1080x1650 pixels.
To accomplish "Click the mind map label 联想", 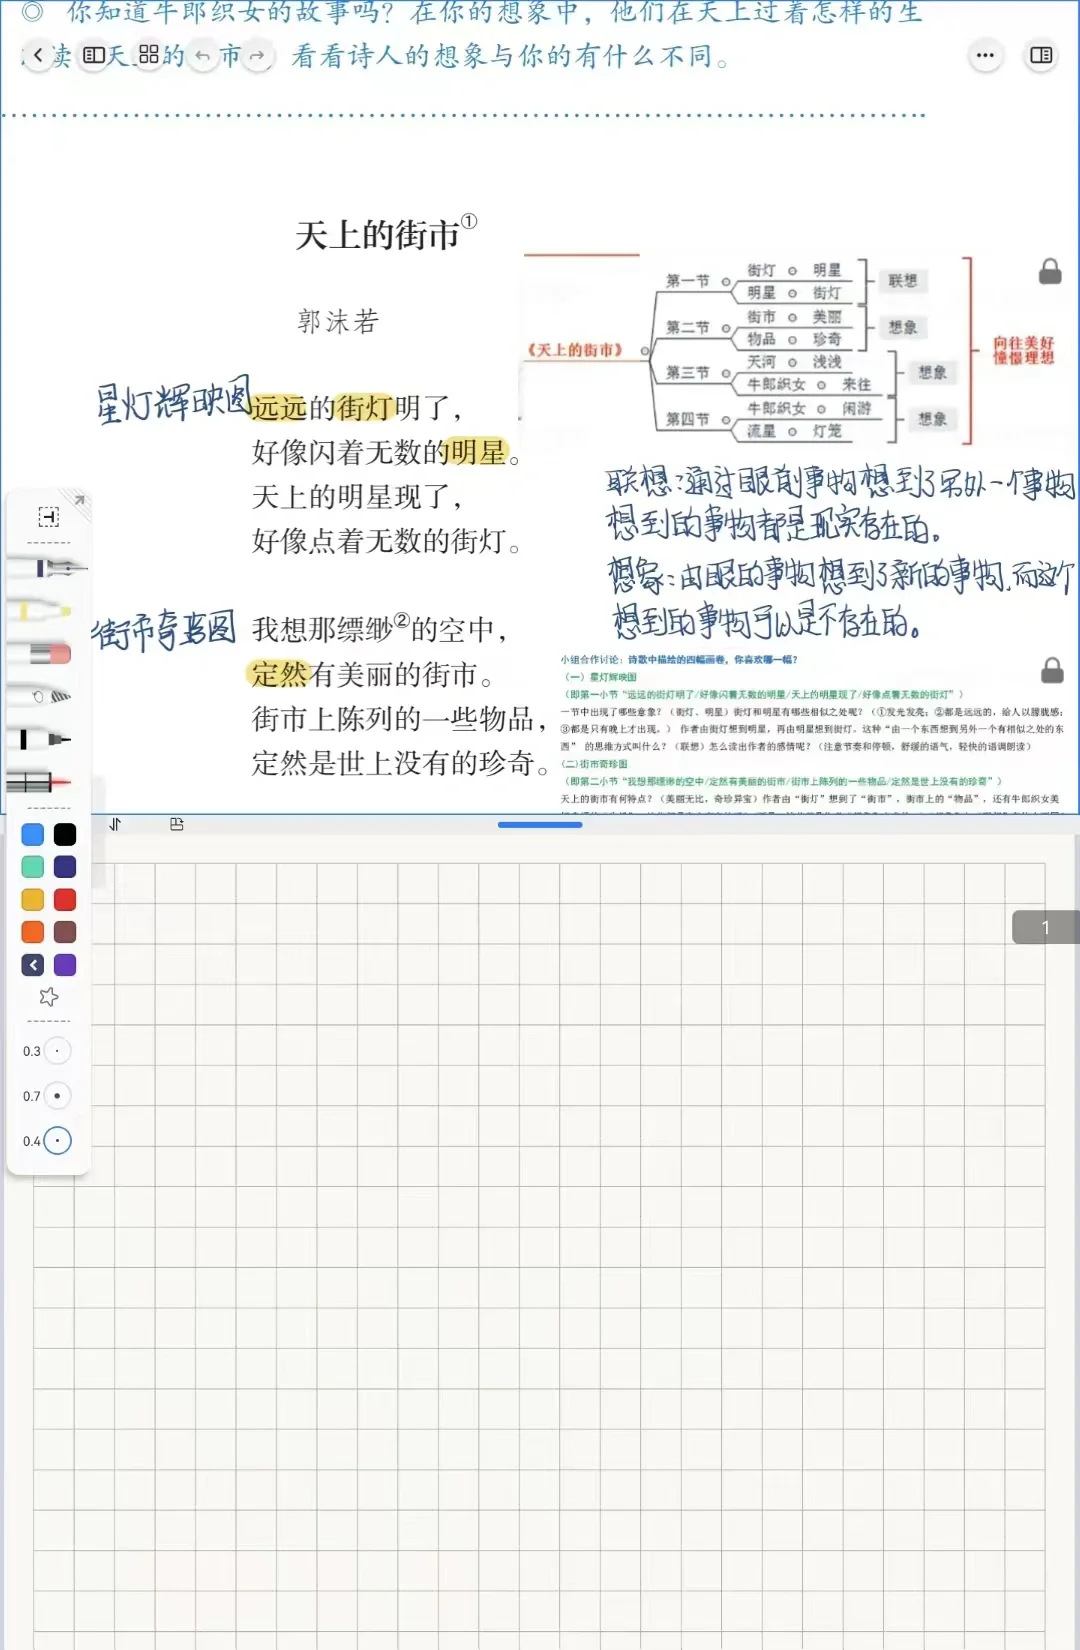I will [x=902, y=281].
